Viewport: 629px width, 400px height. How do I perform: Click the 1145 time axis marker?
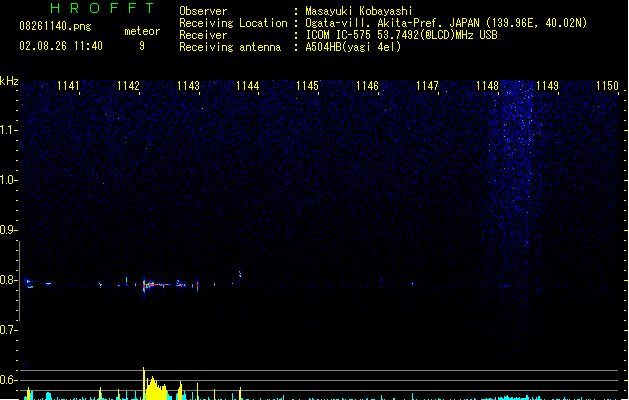(307, 86)
